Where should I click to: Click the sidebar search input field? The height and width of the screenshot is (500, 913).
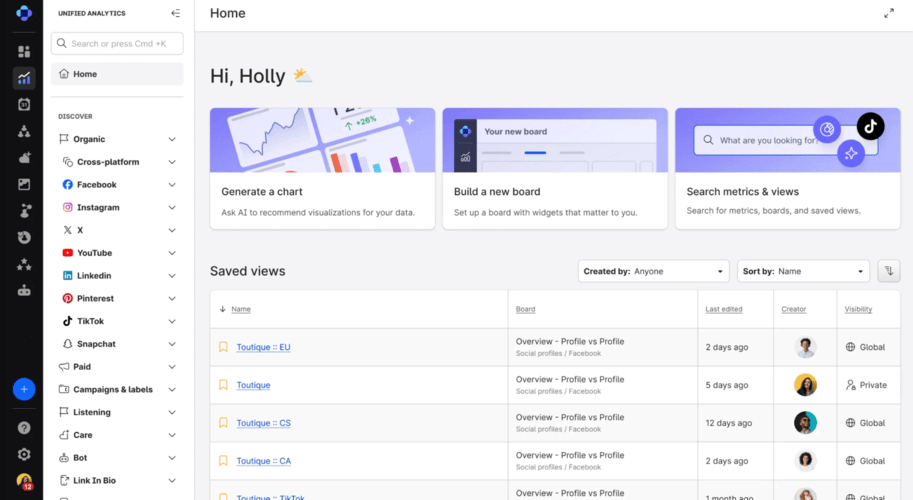[x=117, y=44]
